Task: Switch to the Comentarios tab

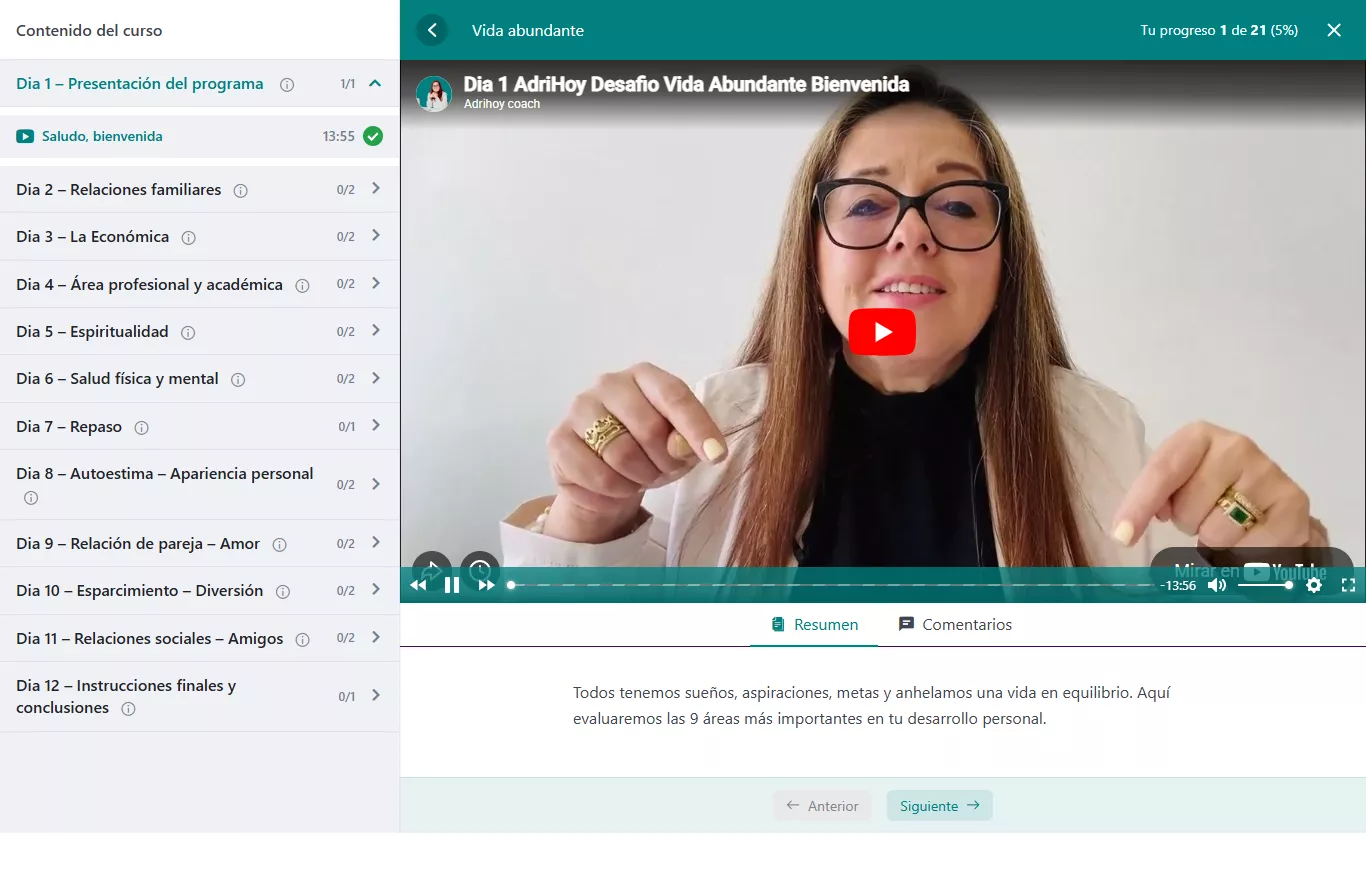Action: (955, 624)
